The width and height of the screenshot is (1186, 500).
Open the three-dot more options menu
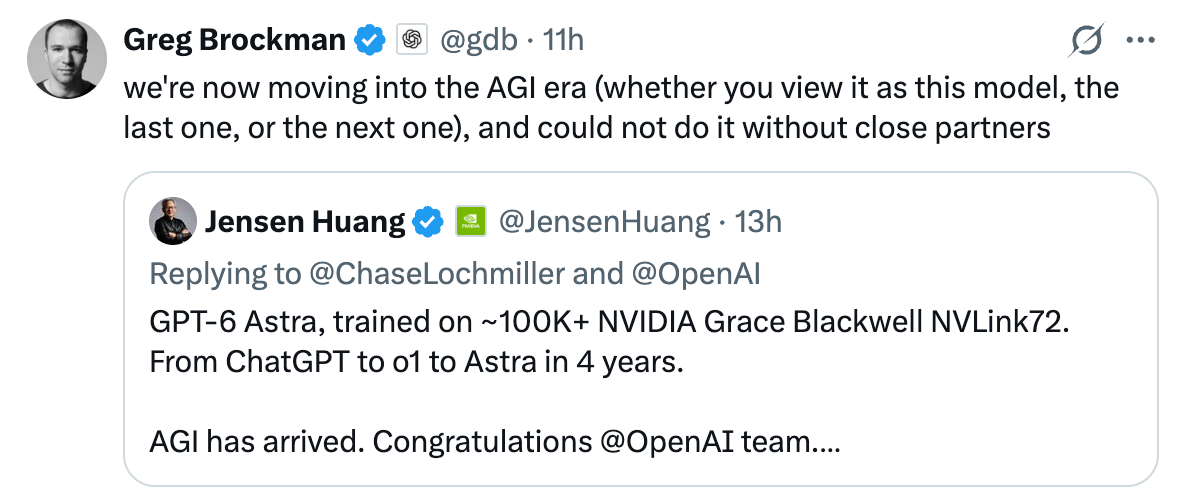(x=1141, y=40)
